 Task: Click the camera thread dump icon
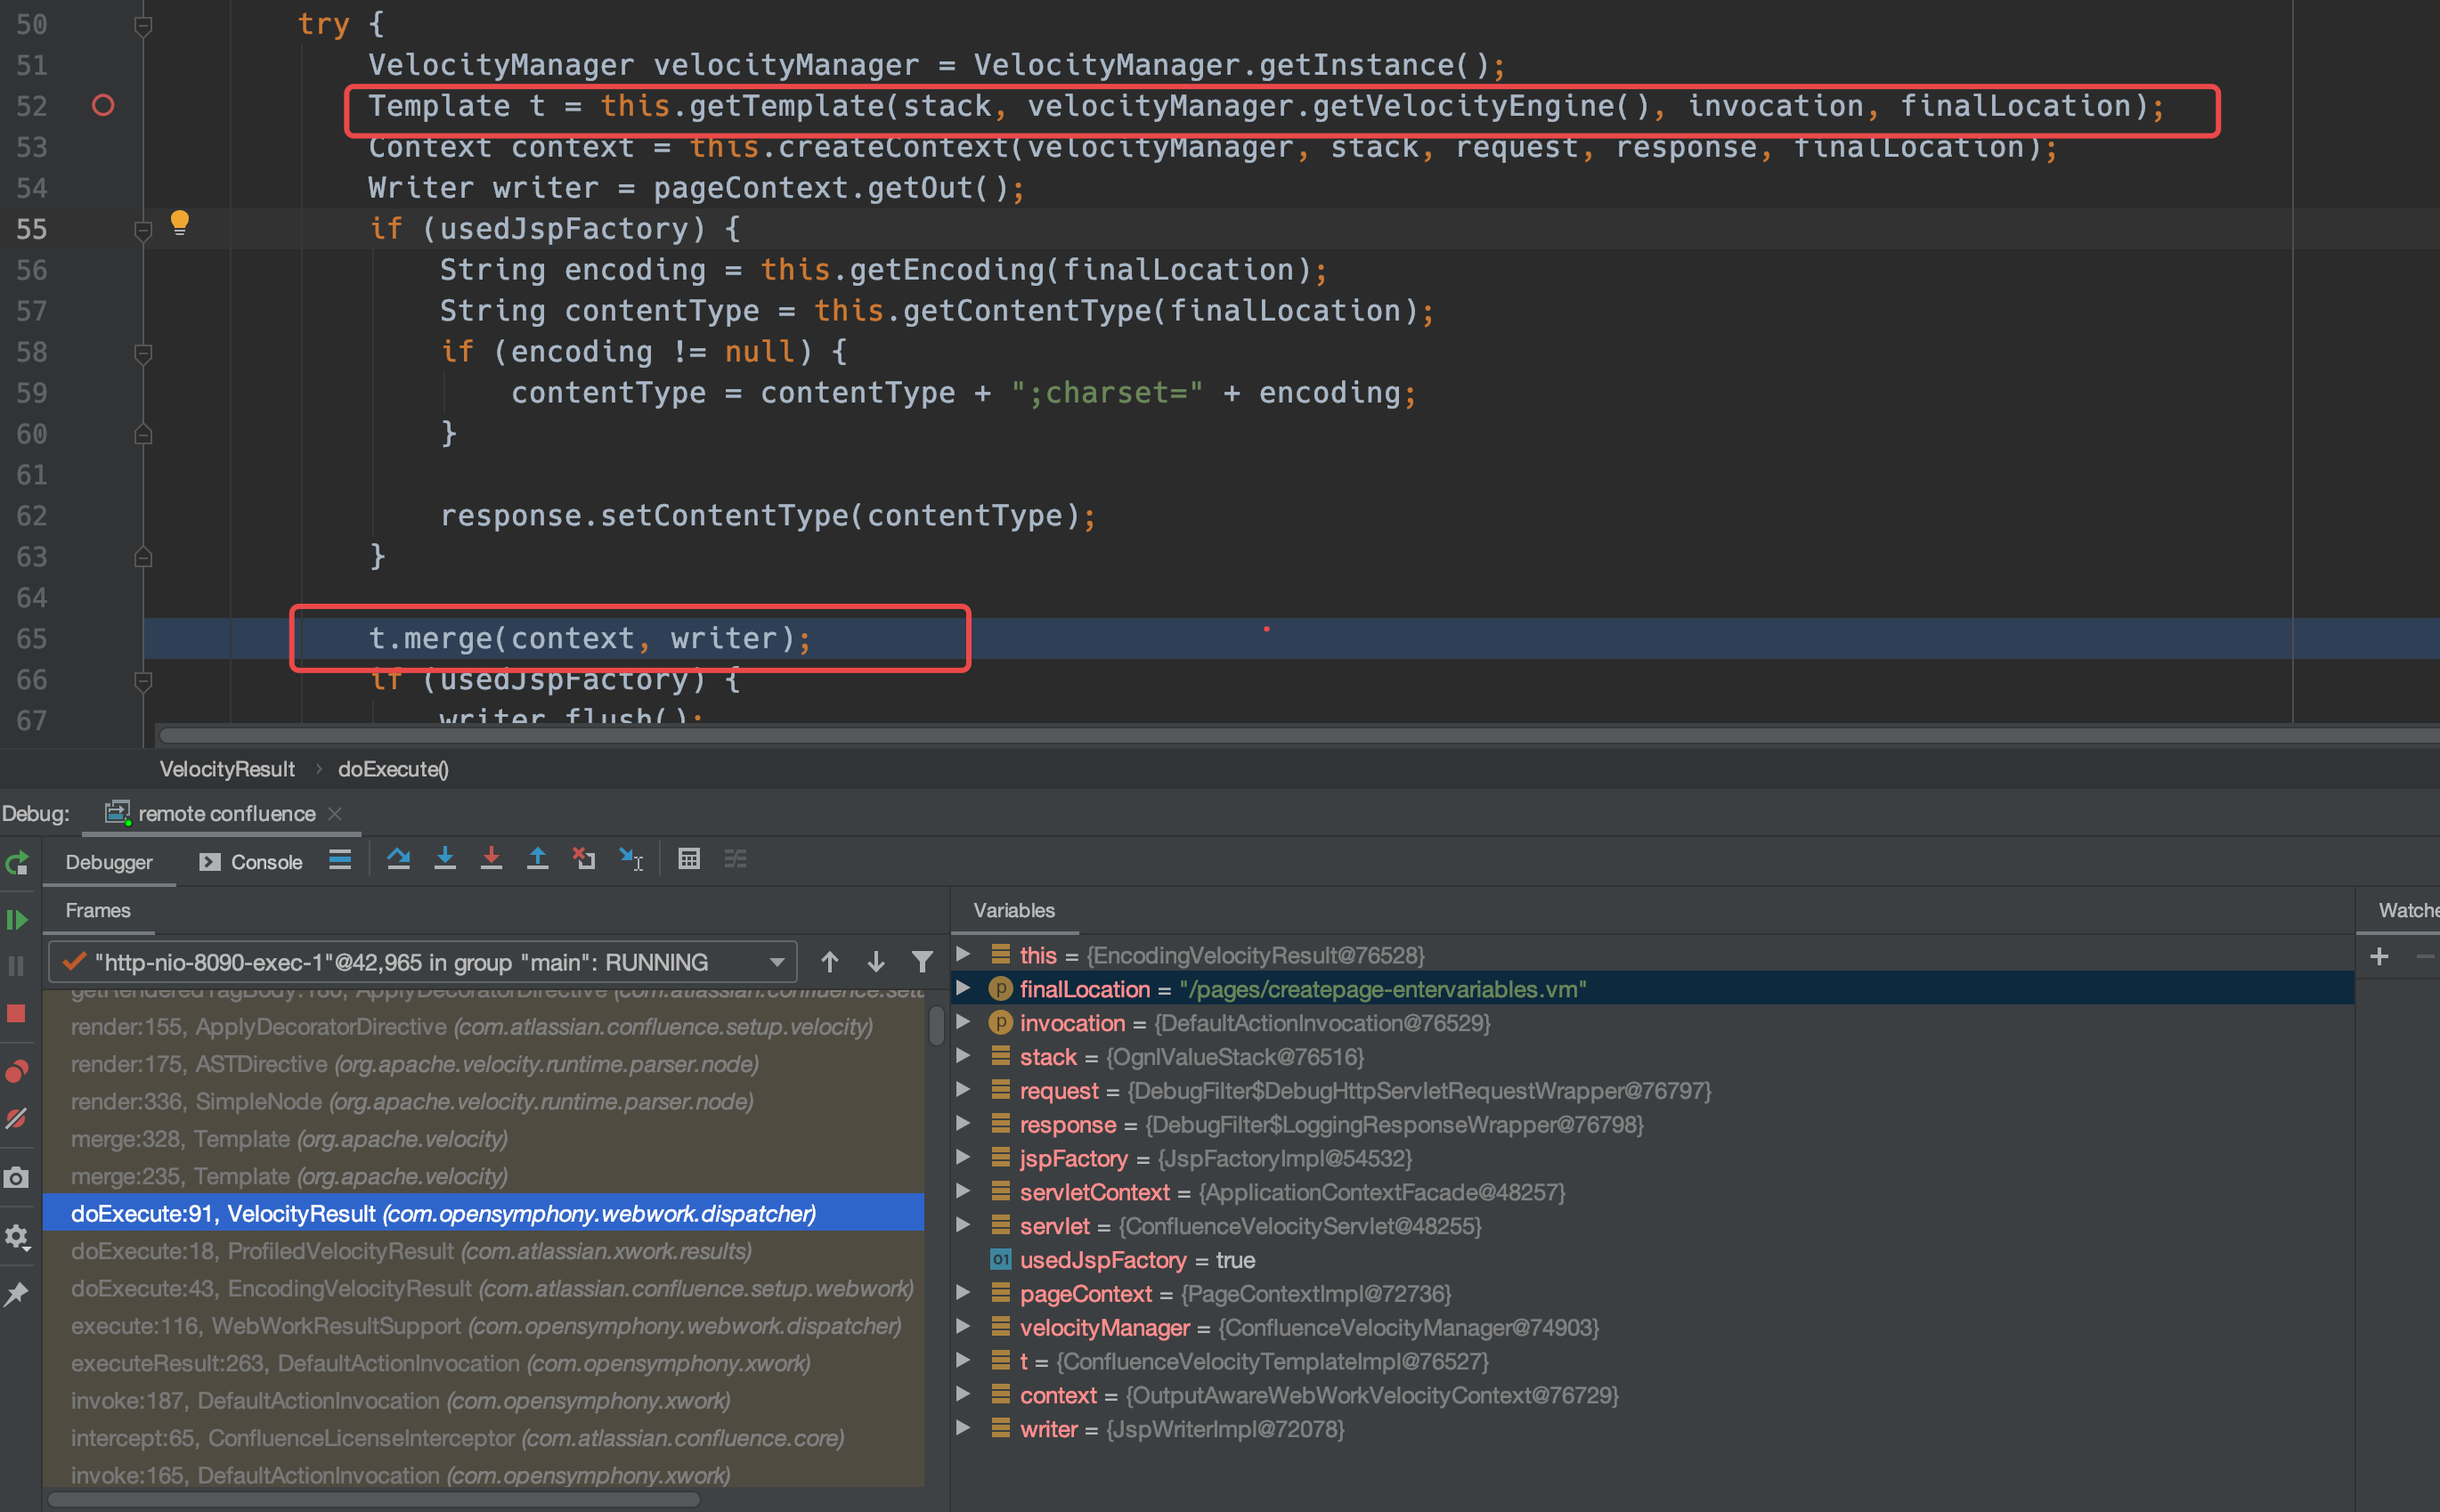16,1178
